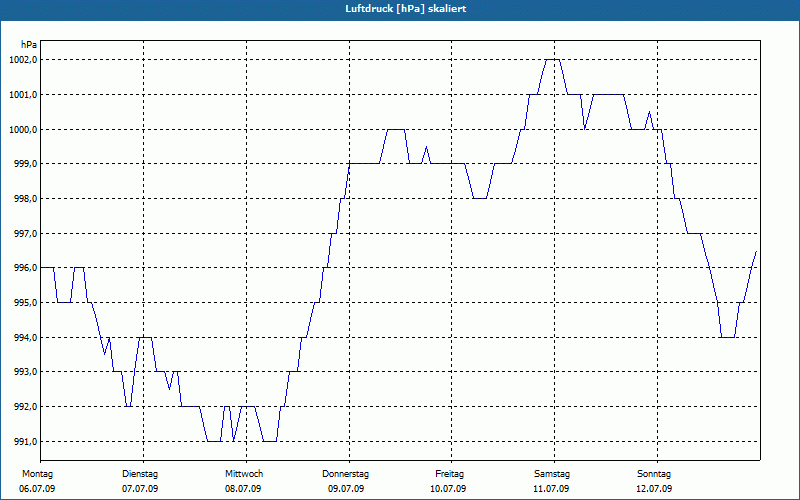
Task: Click the date 08.07.09
Action: click(x=243, y=489)
